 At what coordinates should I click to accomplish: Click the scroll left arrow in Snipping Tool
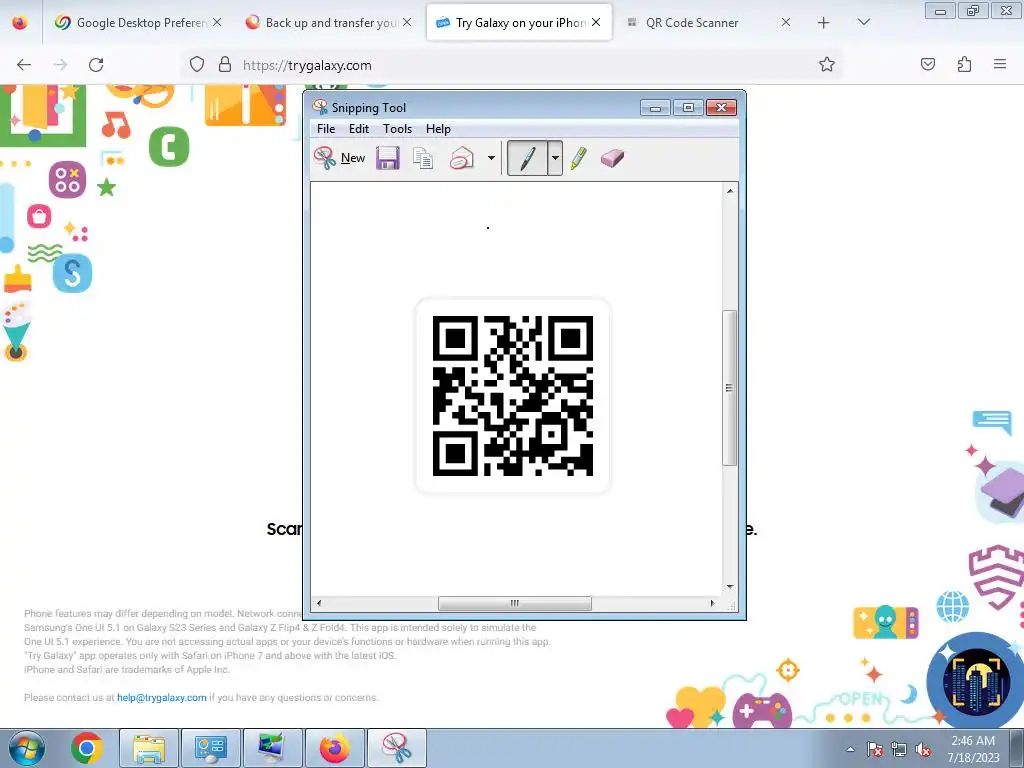click(x=319, y=603)
